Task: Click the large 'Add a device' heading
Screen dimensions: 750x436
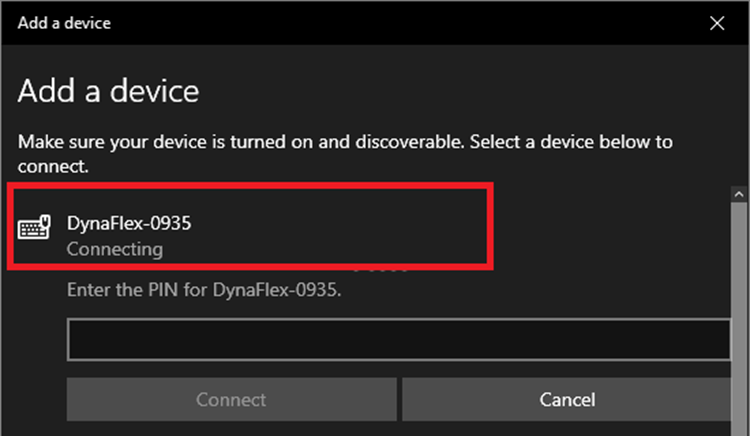Action: 108,91
